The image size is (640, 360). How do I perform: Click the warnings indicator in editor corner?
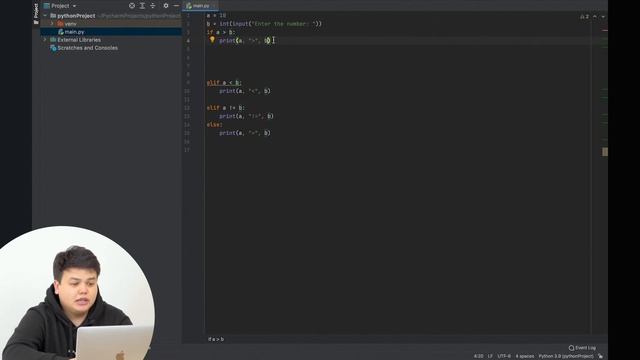click(x=584, y=17)
